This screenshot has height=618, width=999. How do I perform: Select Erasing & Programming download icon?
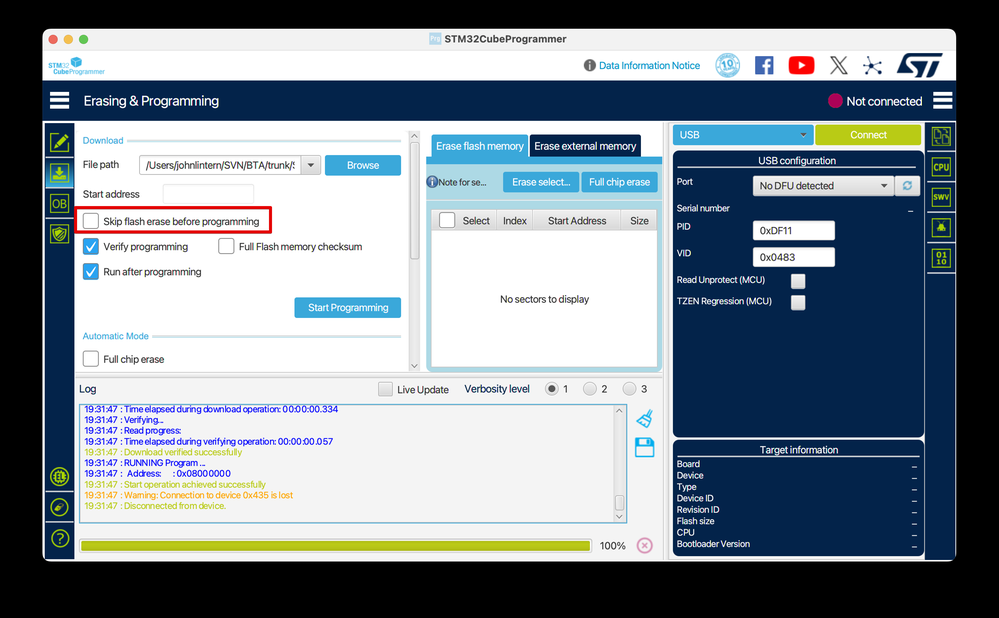pyautogui.click(x=59, y=173)
